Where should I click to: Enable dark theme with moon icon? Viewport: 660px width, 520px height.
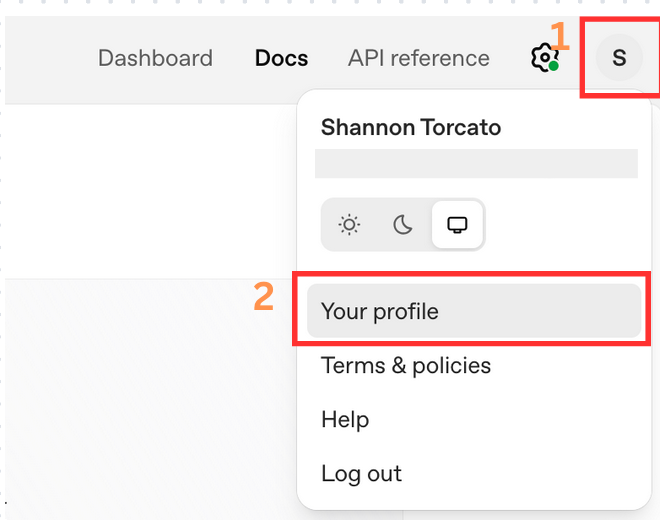(x=403, y=224)
